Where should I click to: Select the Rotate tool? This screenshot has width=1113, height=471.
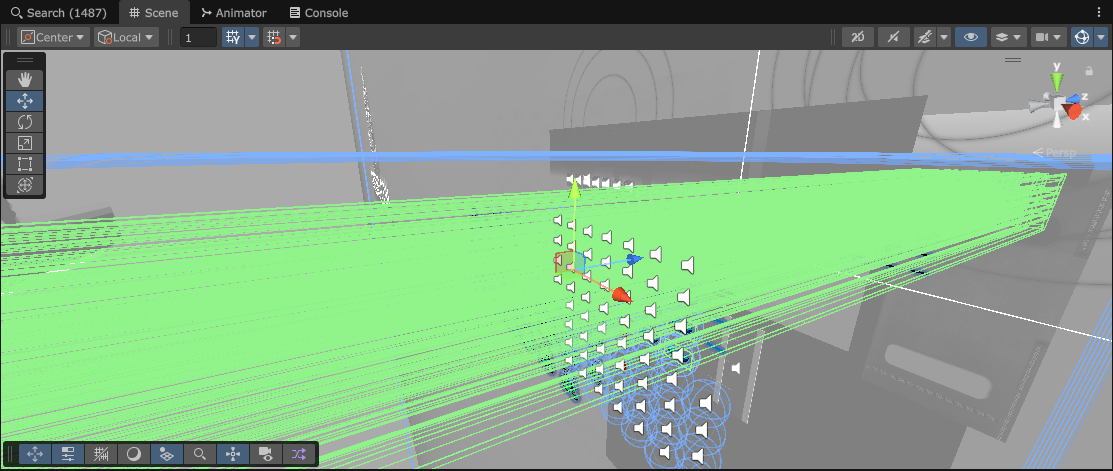25,122
